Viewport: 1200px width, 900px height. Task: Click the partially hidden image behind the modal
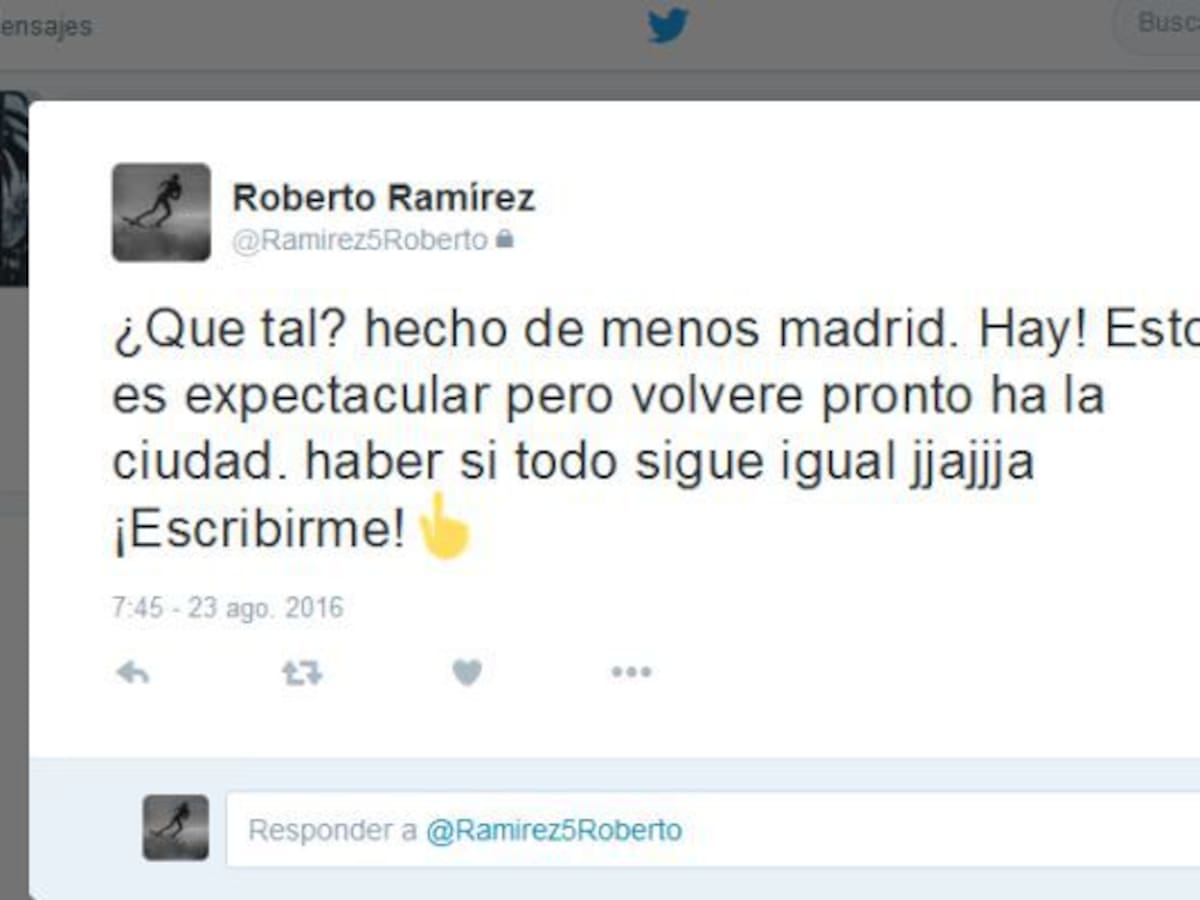14,188
